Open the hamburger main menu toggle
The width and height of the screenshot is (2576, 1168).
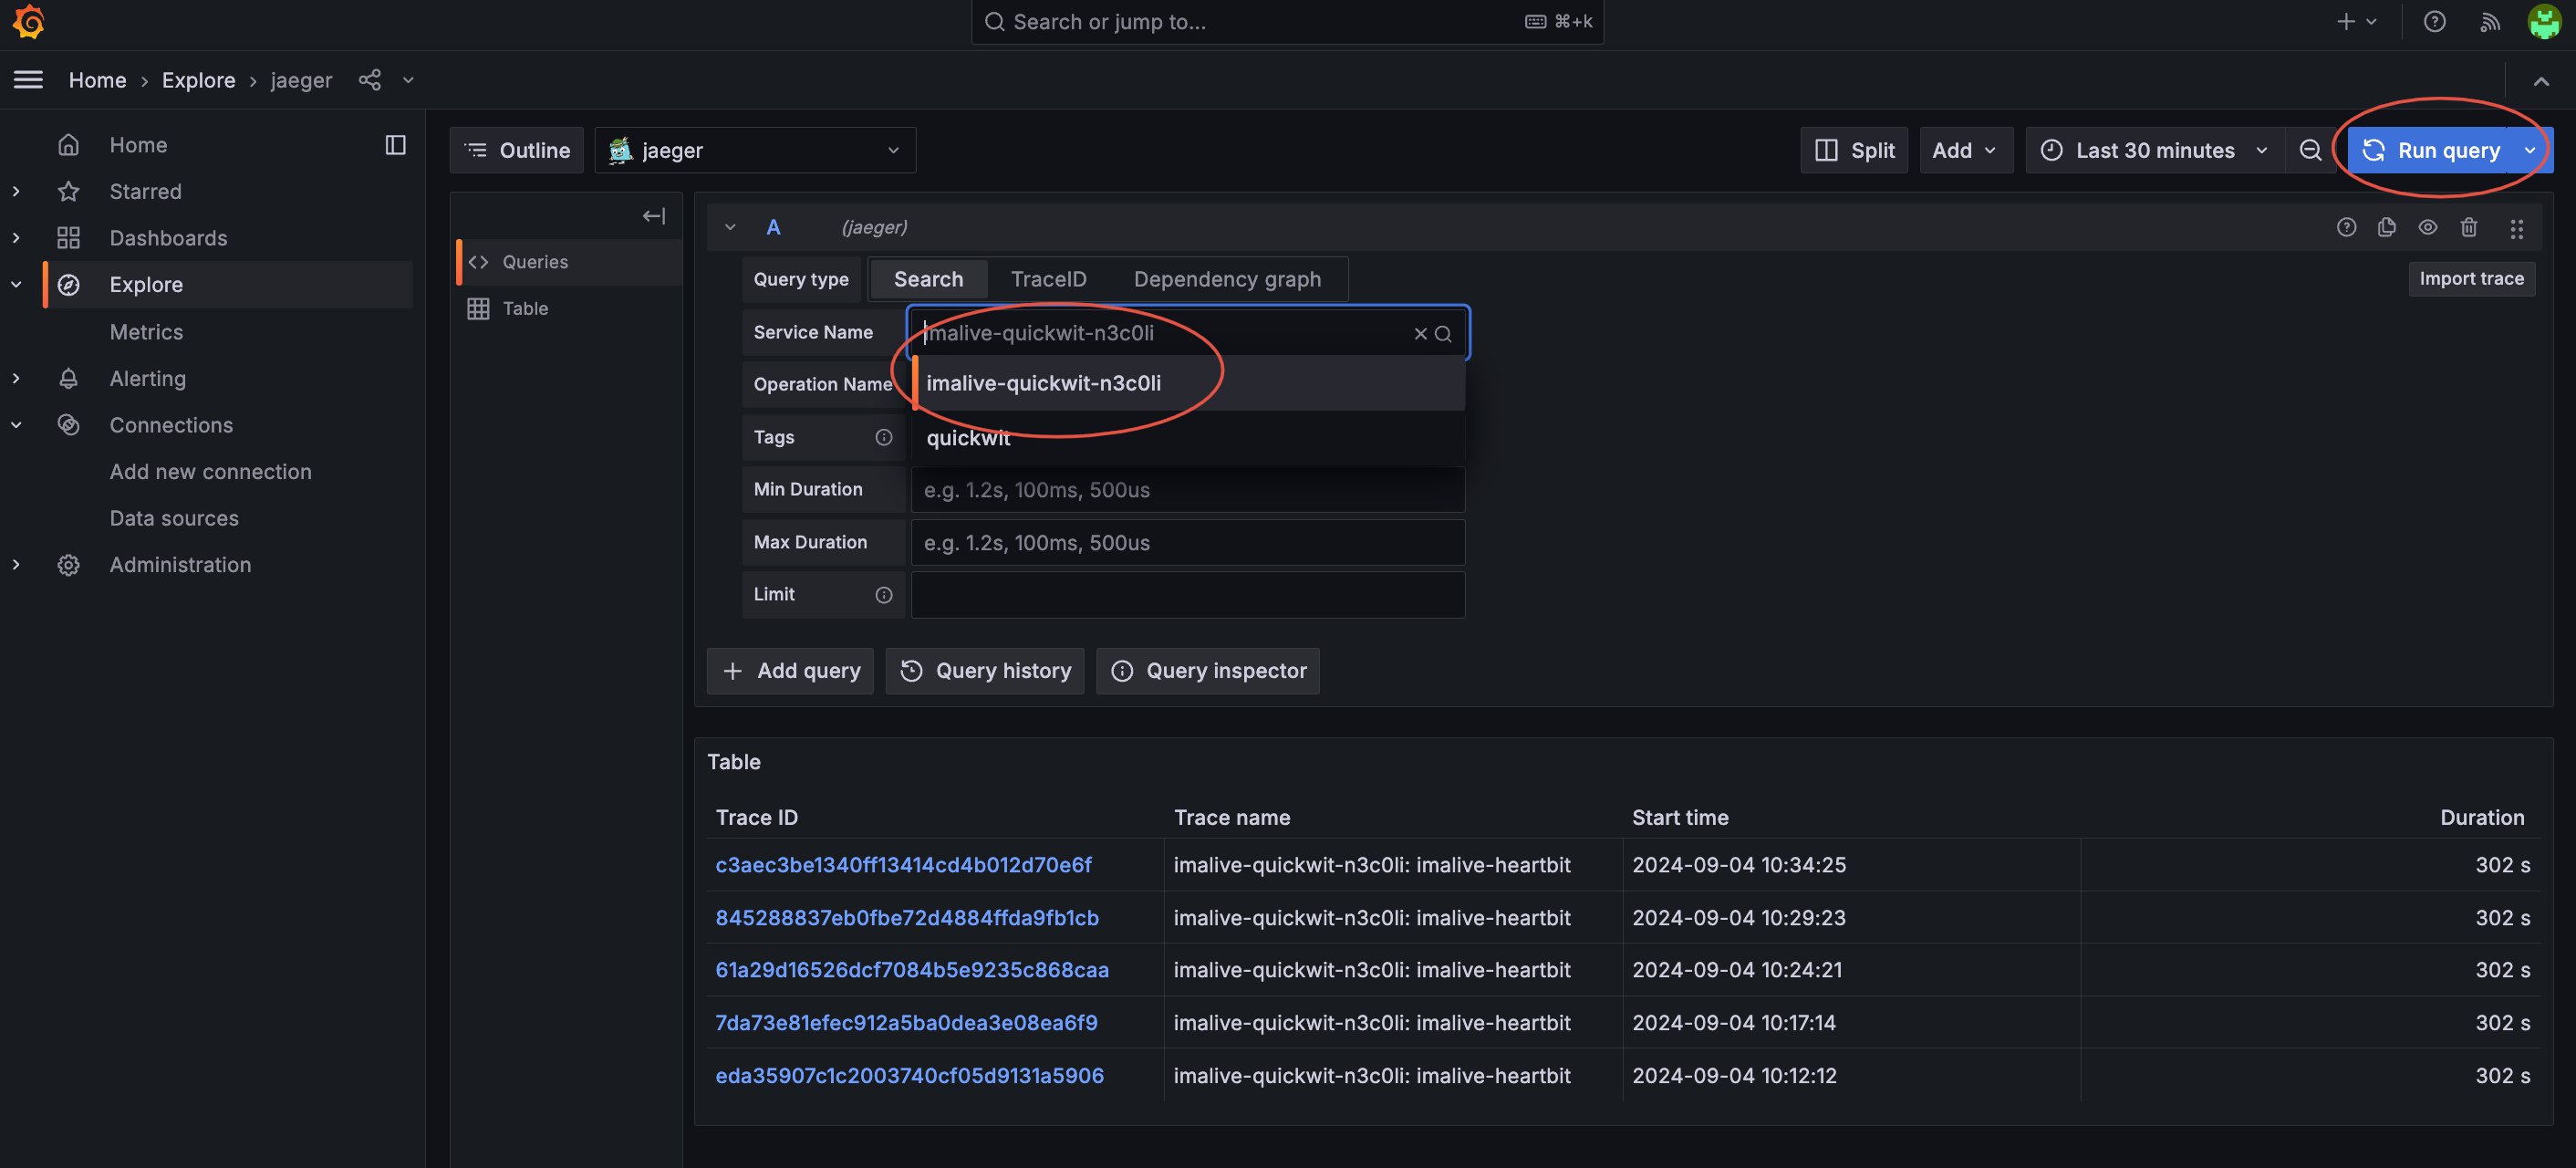point(28,80)
